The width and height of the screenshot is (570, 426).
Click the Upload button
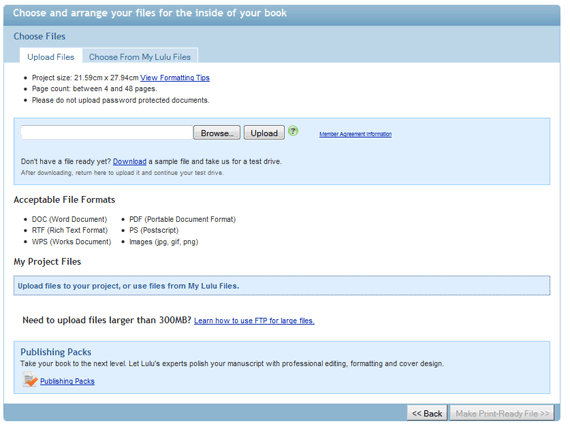[x=264, y=133]
